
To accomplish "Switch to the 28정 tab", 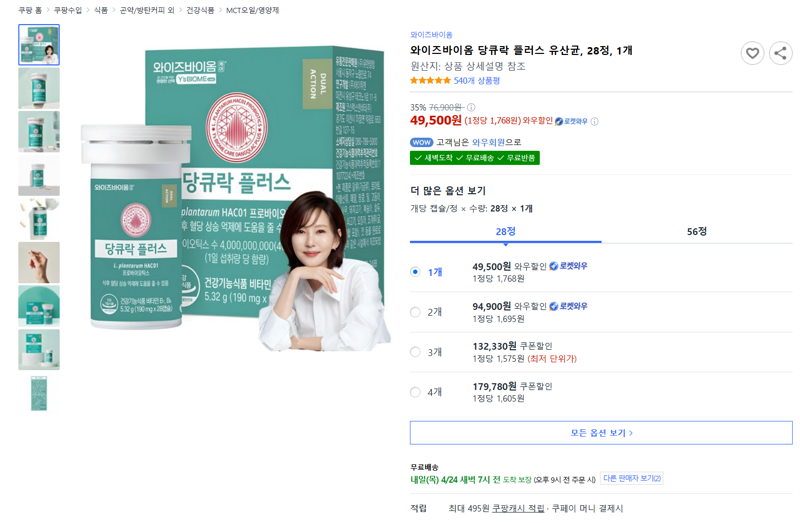I will pos(506,232).
